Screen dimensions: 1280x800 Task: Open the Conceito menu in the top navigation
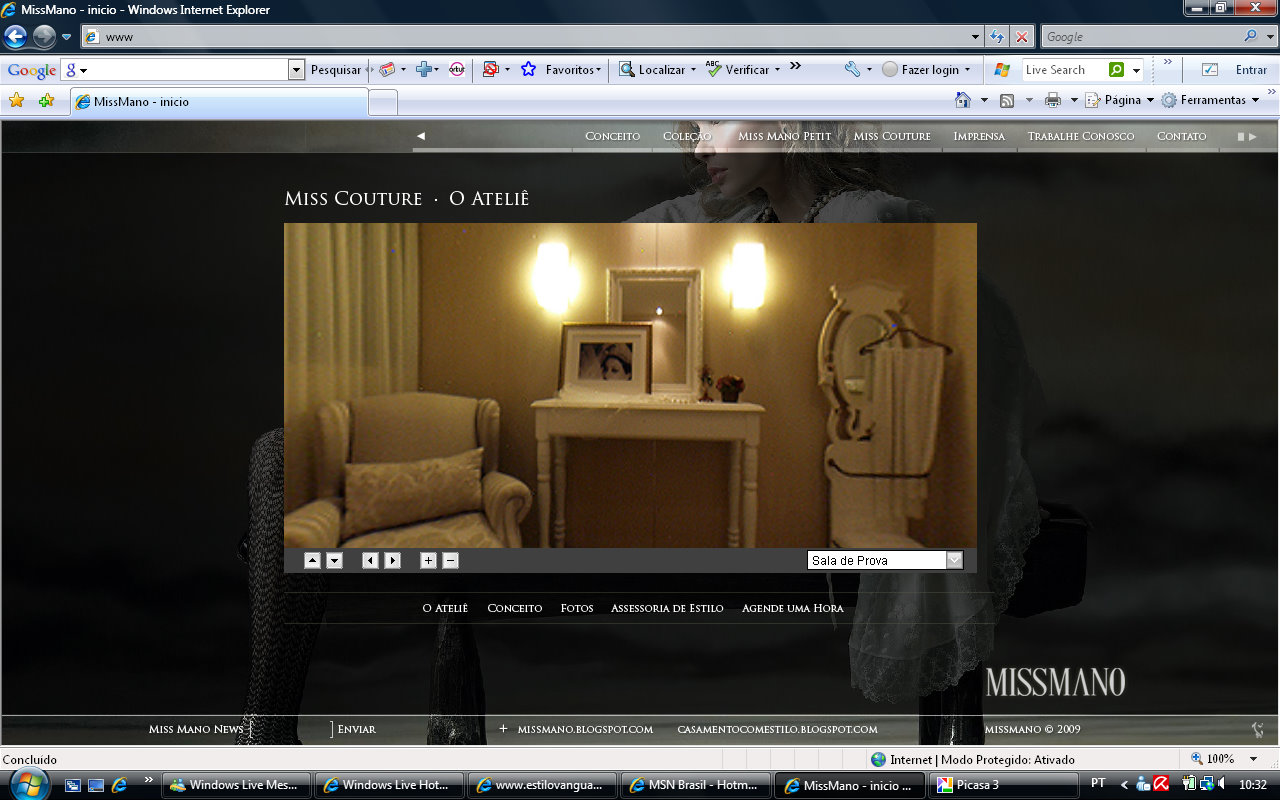tap(612, 136)
